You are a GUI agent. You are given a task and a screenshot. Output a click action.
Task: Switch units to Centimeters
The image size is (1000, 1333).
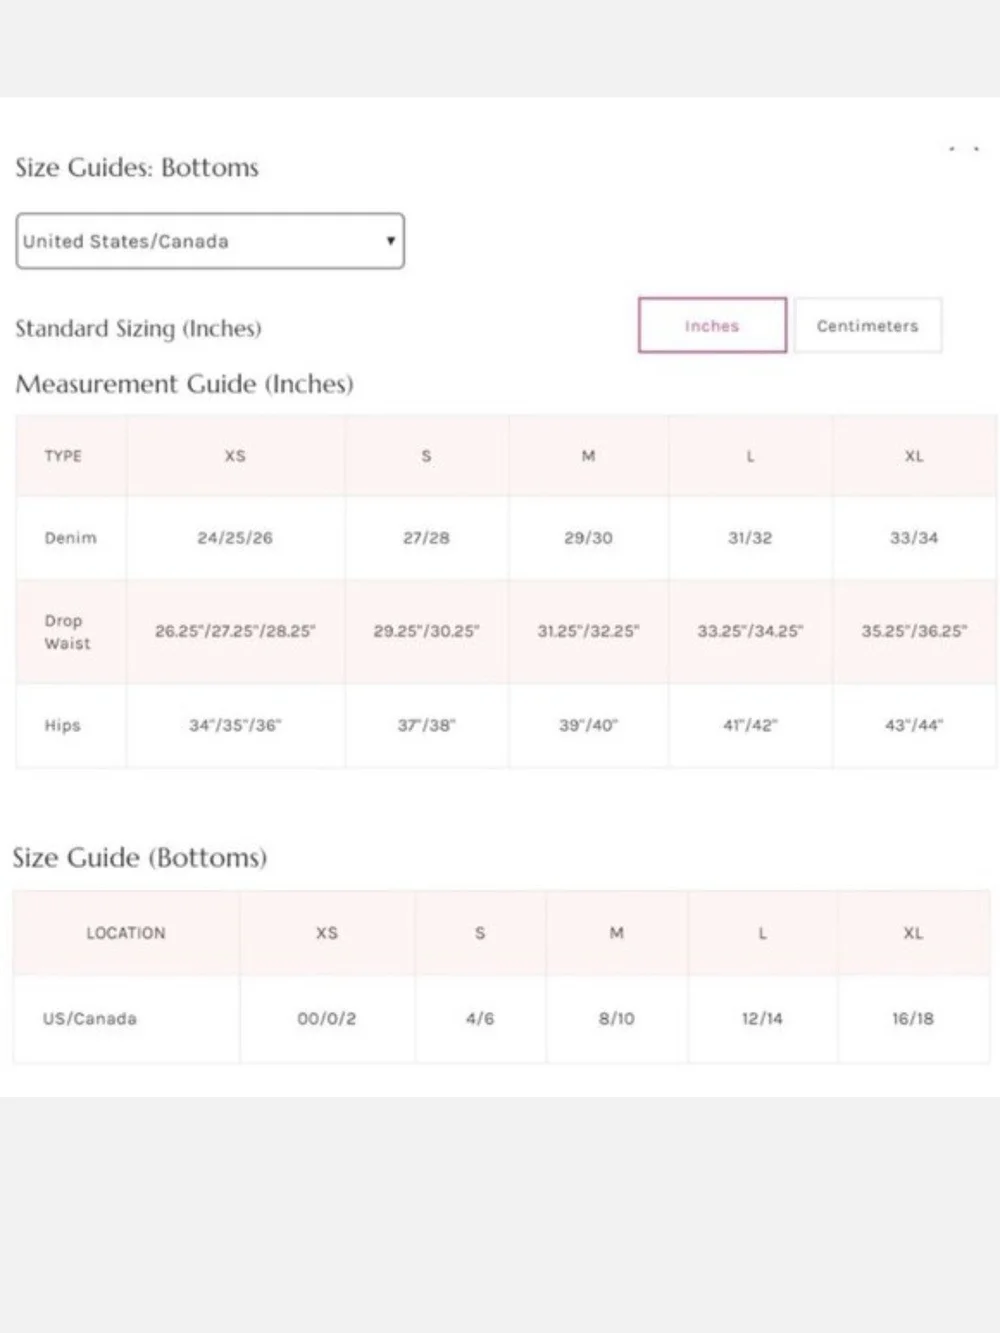click(867, 326)
